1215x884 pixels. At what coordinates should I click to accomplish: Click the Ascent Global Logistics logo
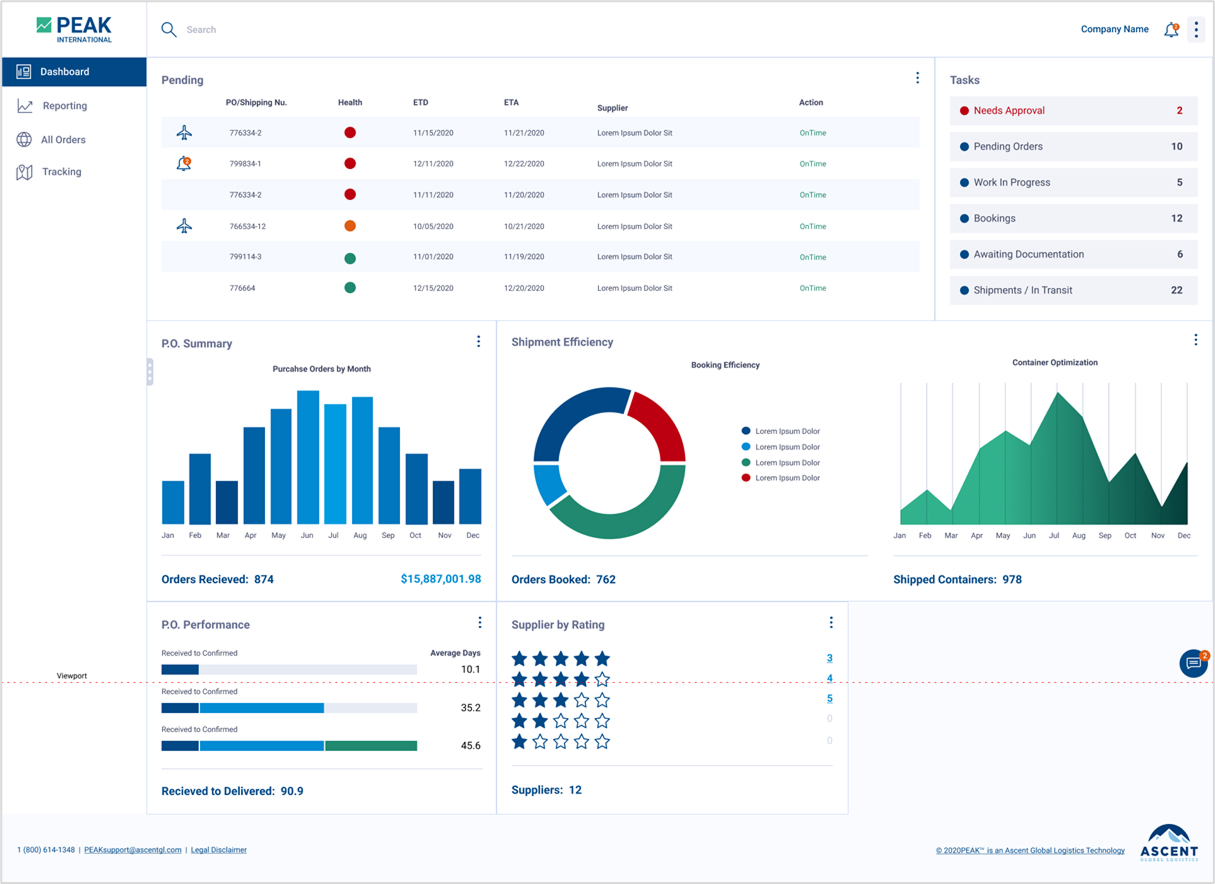tap(1169, 842)
